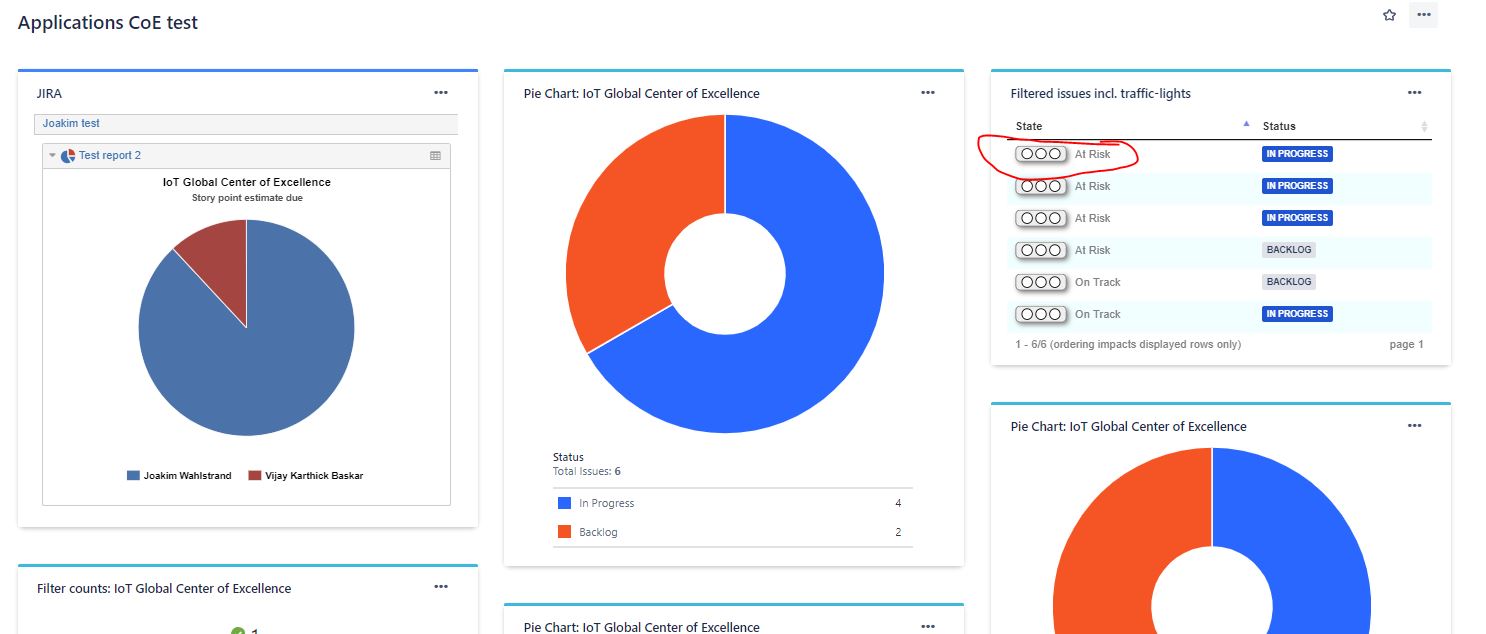Click the red Vijay Karthick Baskar legend swatch
Image resolution: width=1486 pixels, height=634 pixels.
[x=254, y=476]
